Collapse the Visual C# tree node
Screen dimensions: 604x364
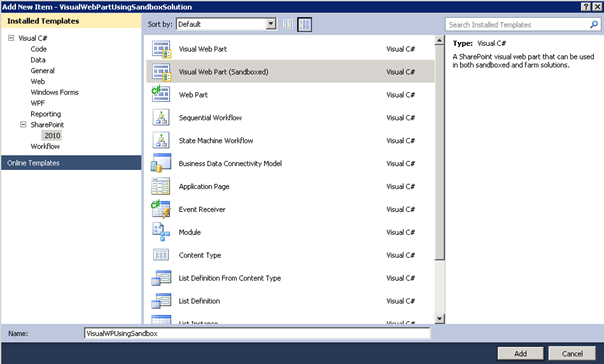[11, 38]
